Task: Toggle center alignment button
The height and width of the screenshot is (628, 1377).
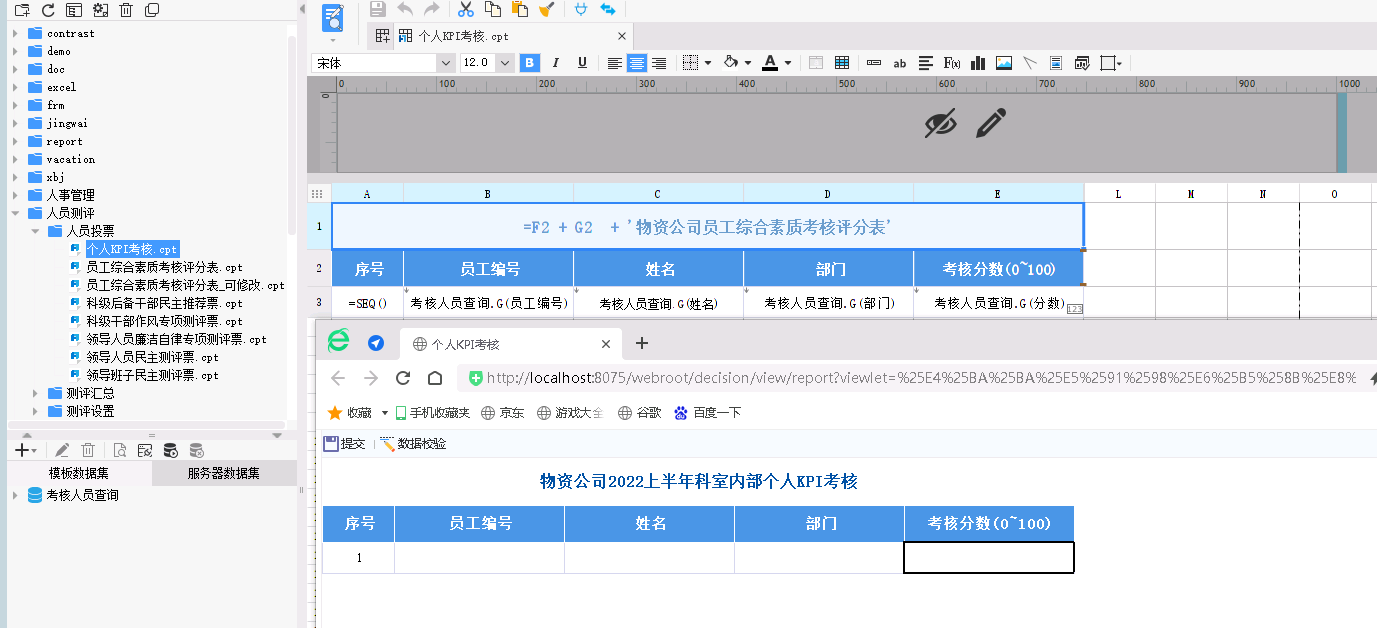Action: [x=637, y=63]
